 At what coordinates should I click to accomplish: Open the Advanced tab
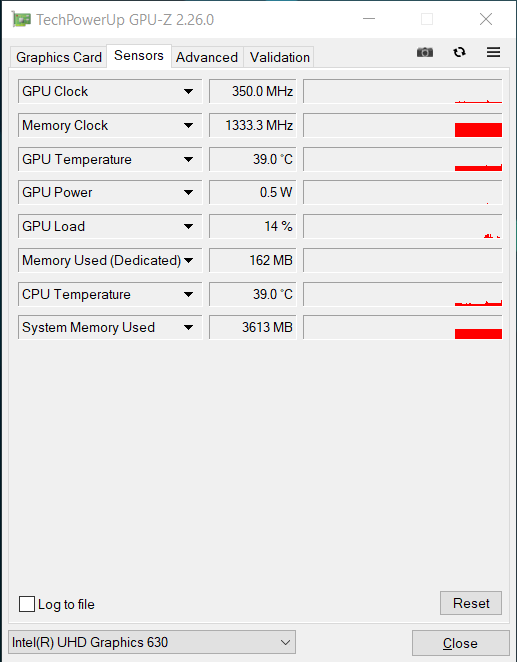[x=207, y=57]
